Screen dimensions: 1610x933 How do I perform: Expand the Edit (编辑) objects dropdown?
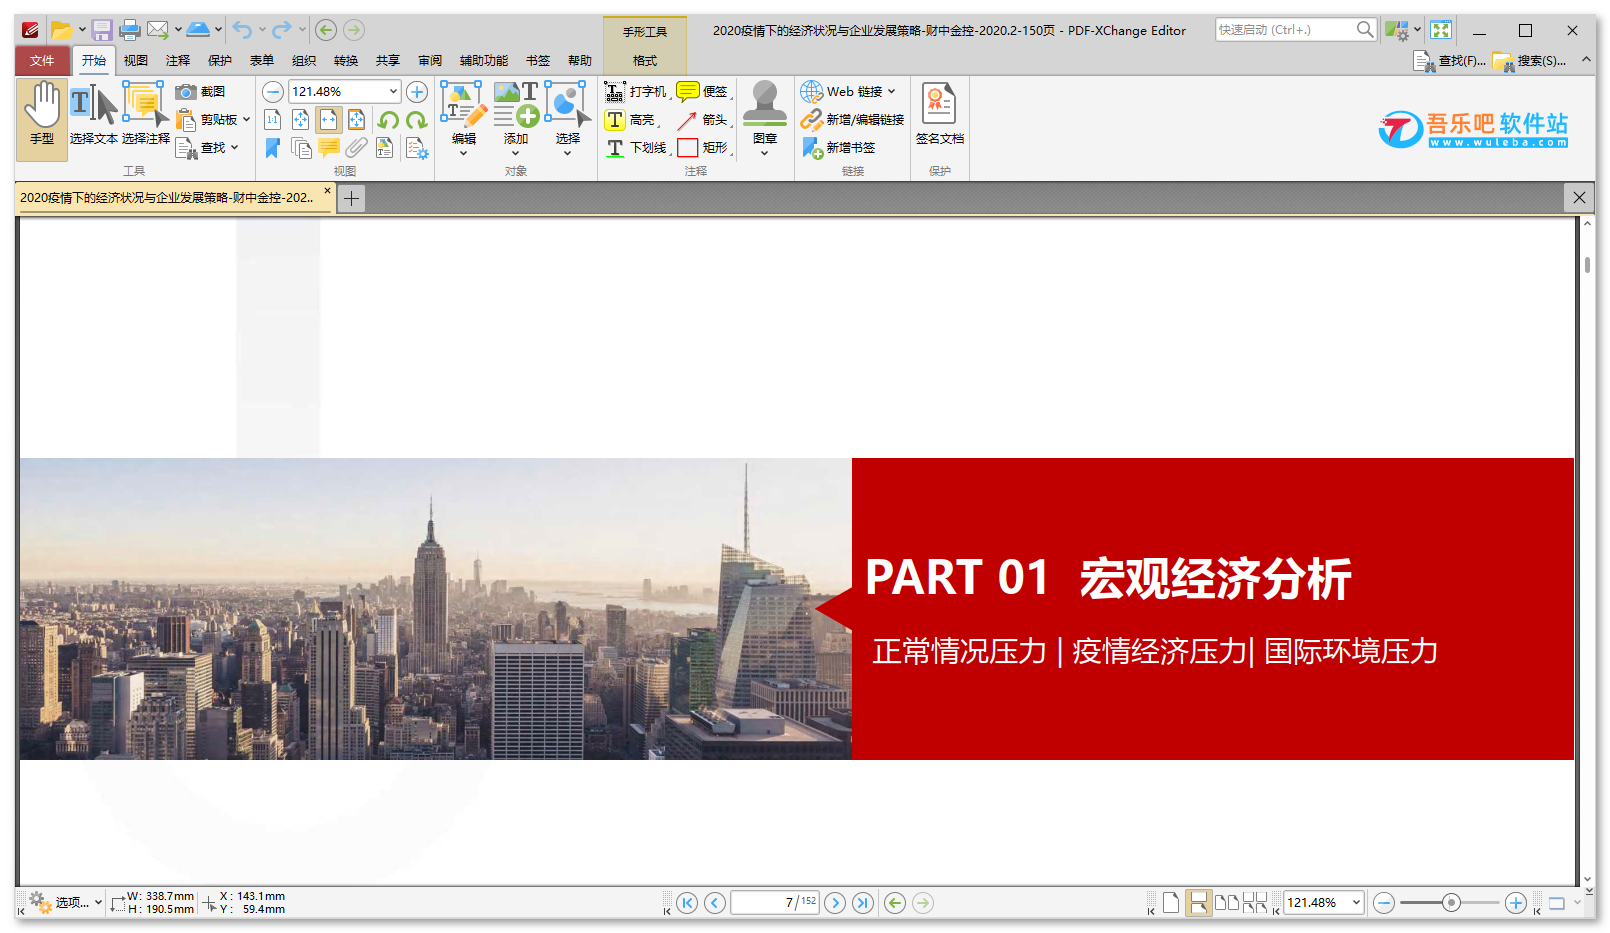(463, 153)
